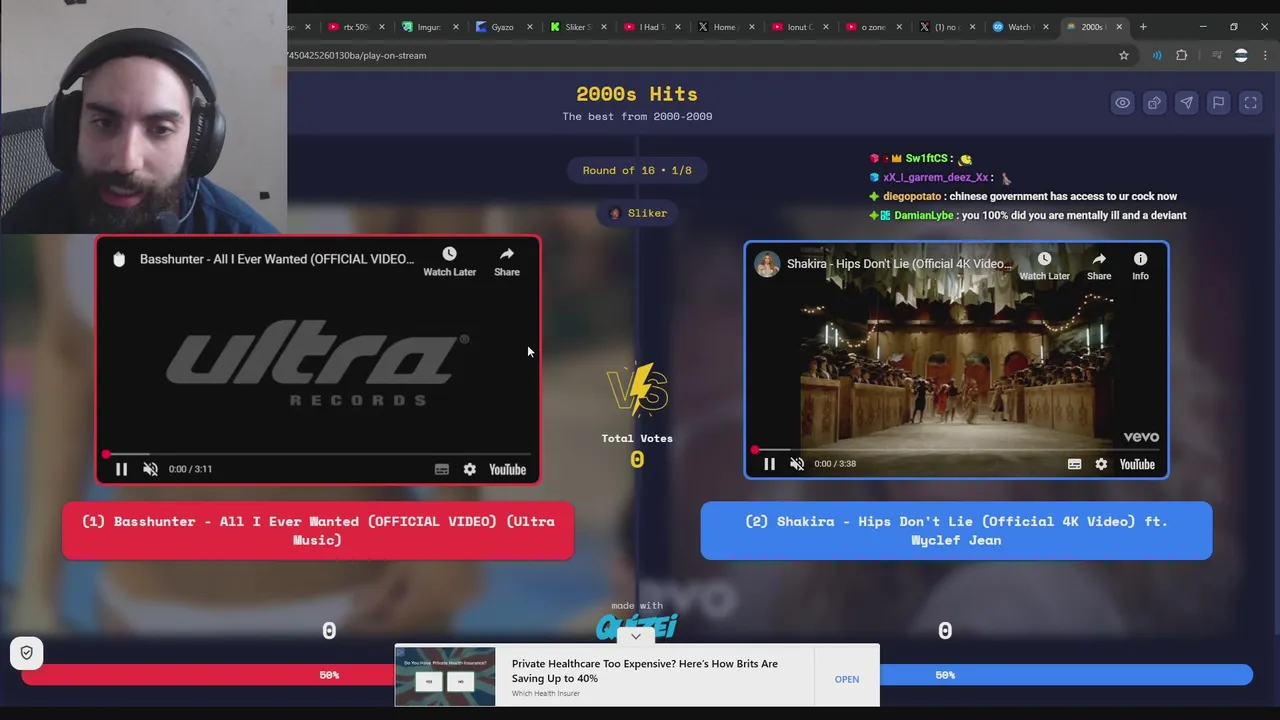
Task: Click Share on Shakira video
Action: point(1099,266)
